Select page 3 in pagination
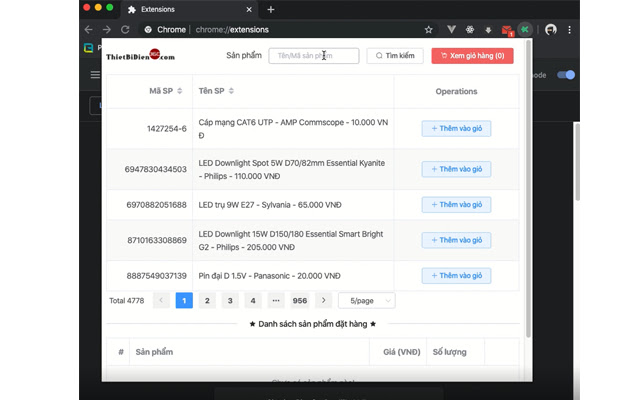 click(x=230, y=300)
